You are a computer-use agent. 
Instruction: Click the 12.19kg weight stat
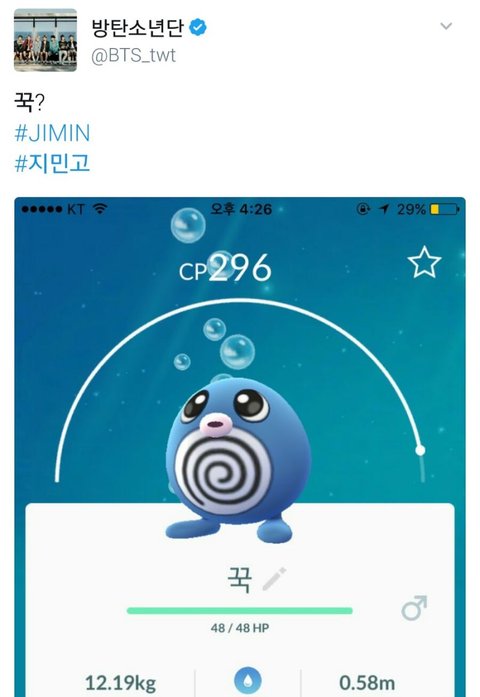[x=120, y=682]
